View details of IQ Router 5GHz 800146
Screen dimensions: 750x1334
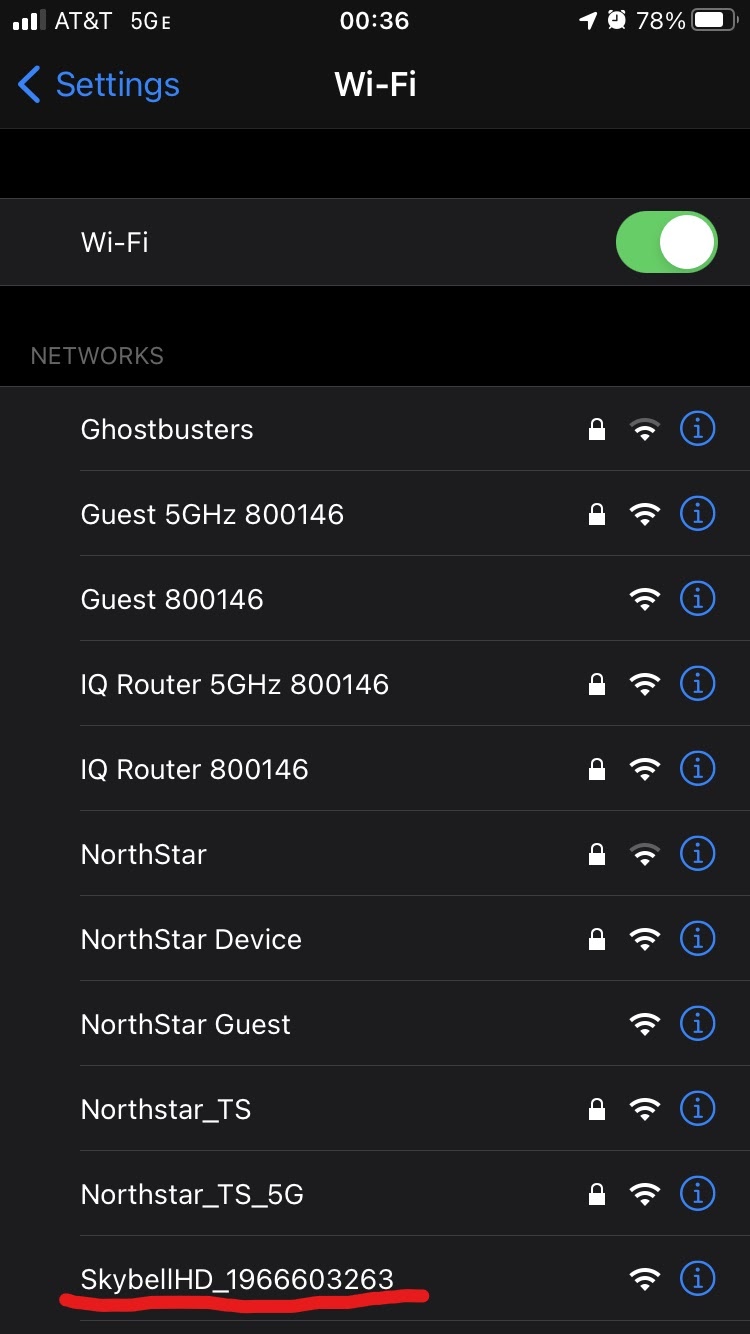tap(697, 683)
